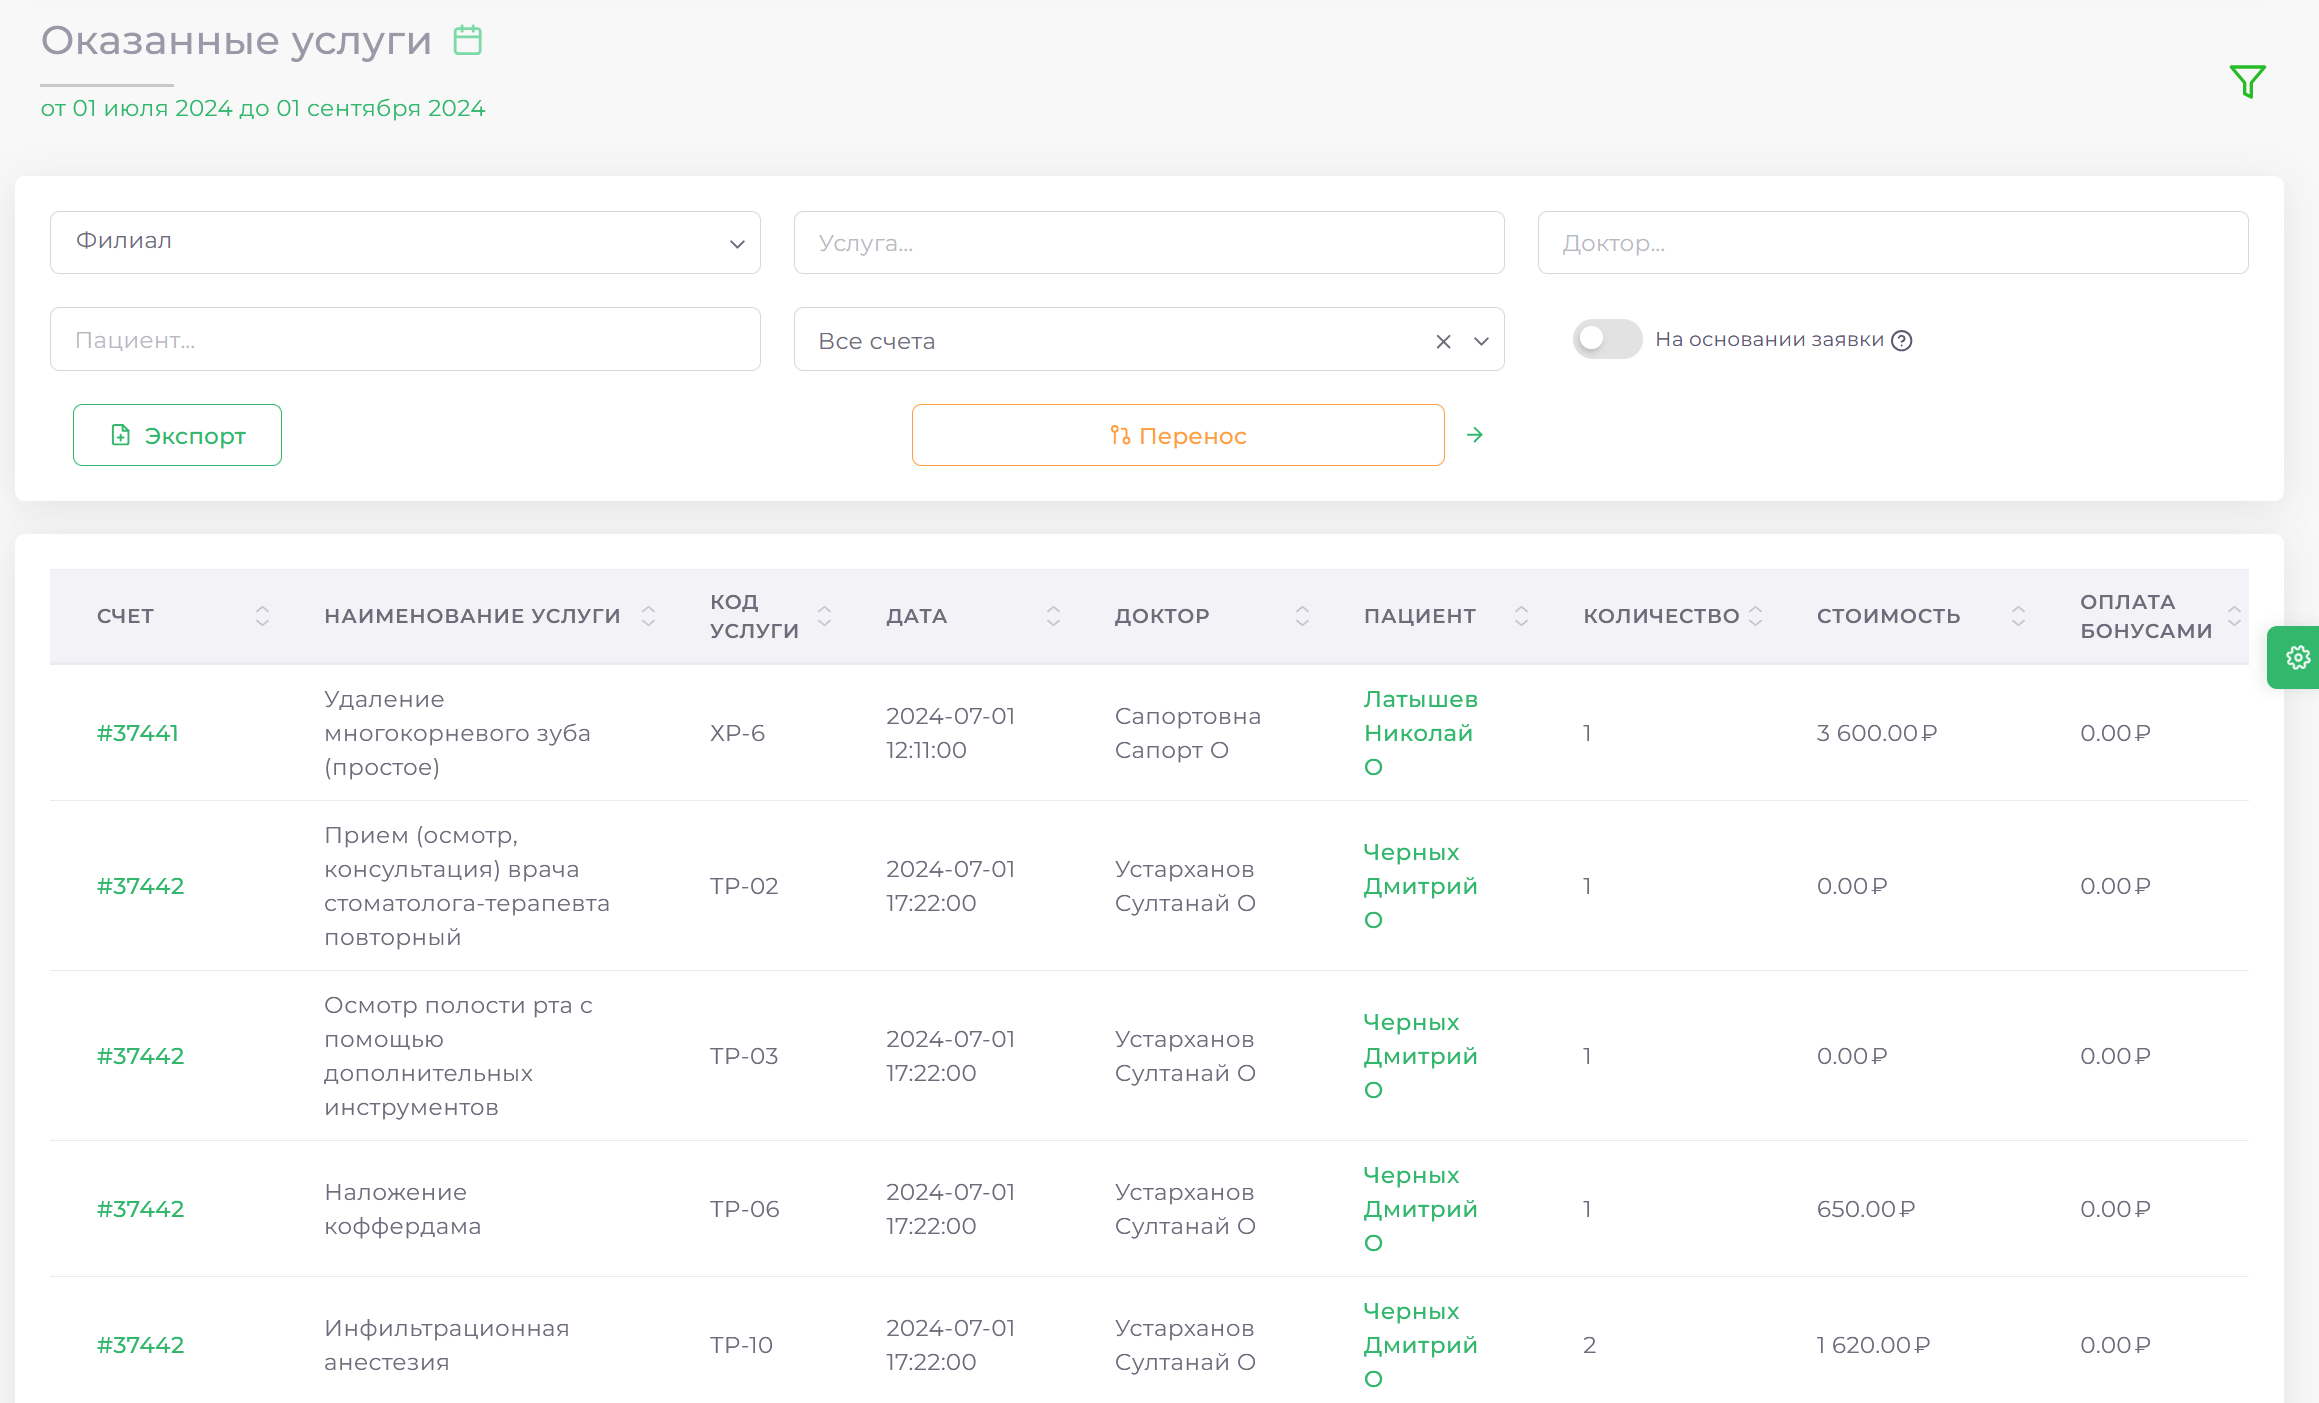Sort by Оплата бонусами column
The height and width of the screenshot is (1403, 2319).
point(2234,616)
